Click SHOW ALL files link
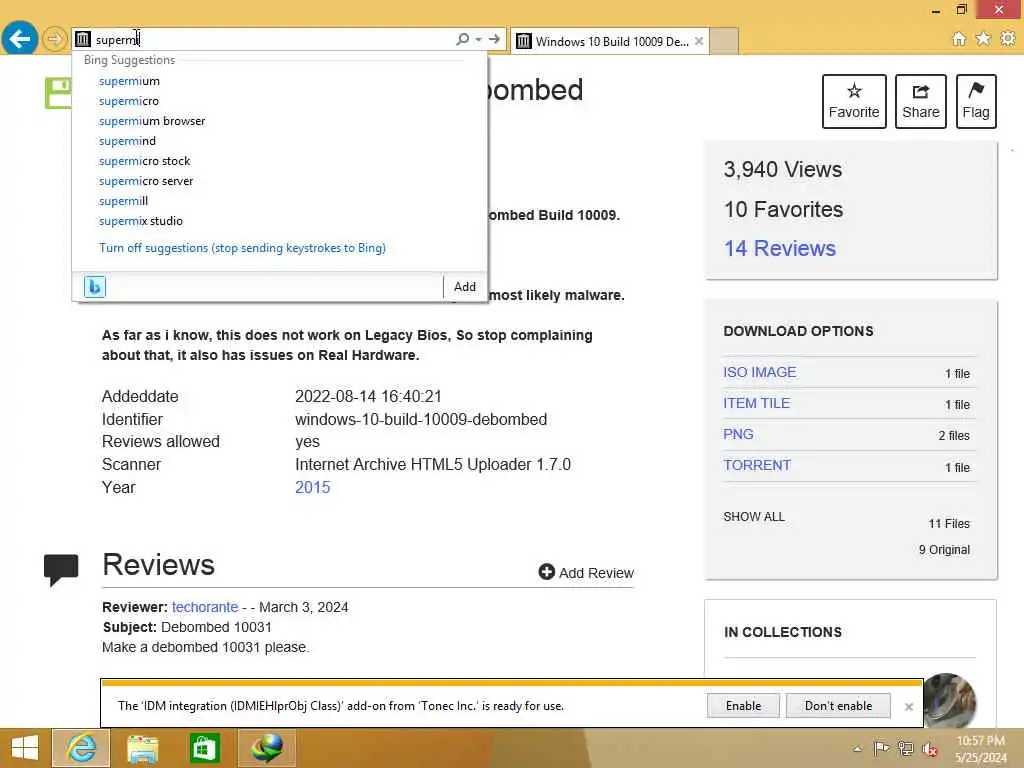The image size is (1024, 768). [x=754, y=517]
